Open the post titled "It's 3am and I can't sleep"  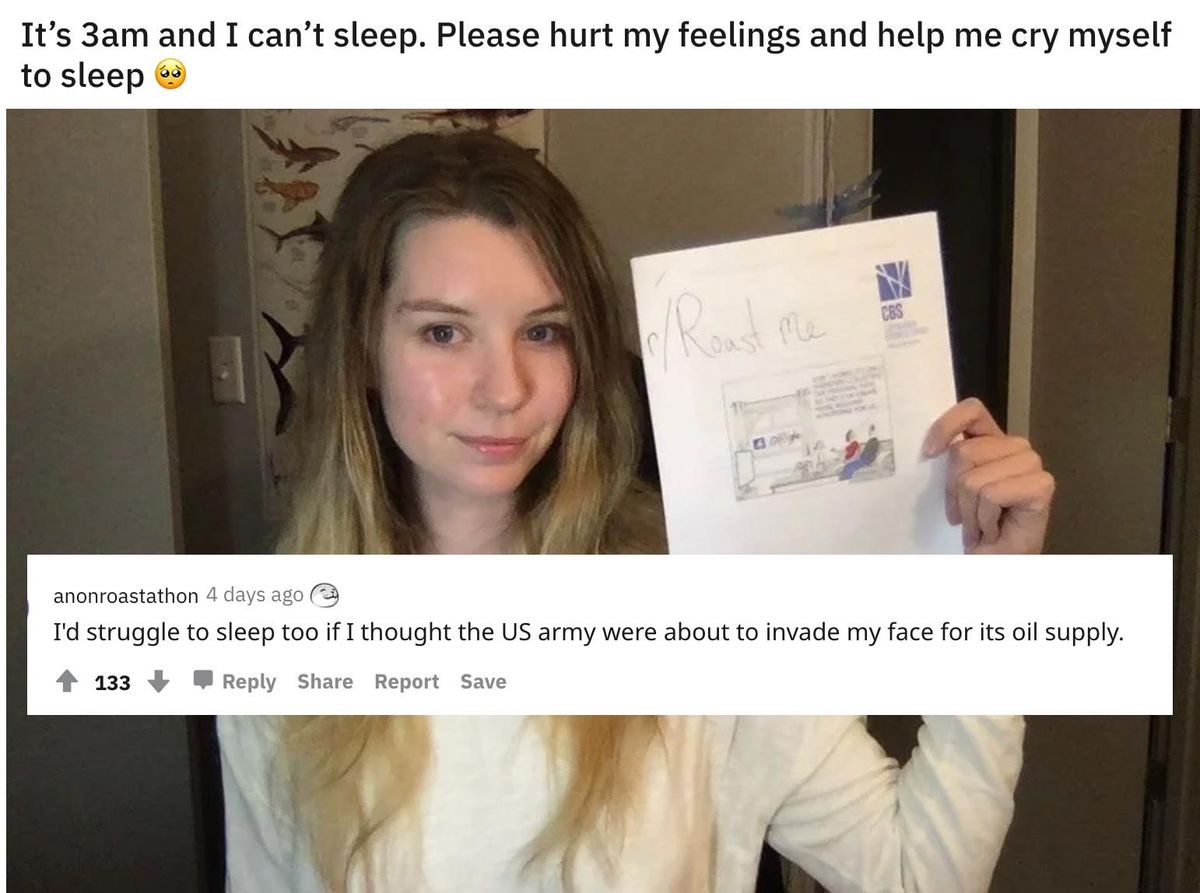(x=595, y=55)
